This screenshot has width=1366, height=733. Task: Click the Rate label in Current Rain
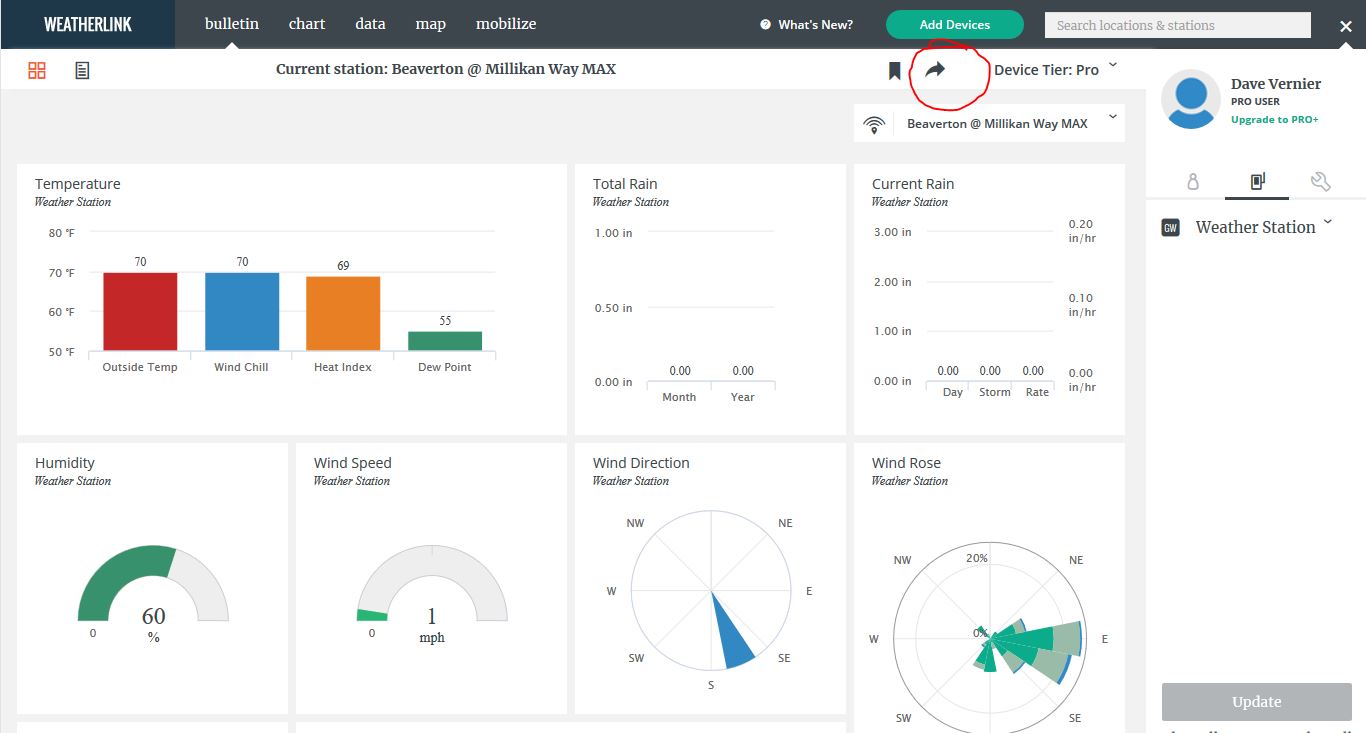1037,392
